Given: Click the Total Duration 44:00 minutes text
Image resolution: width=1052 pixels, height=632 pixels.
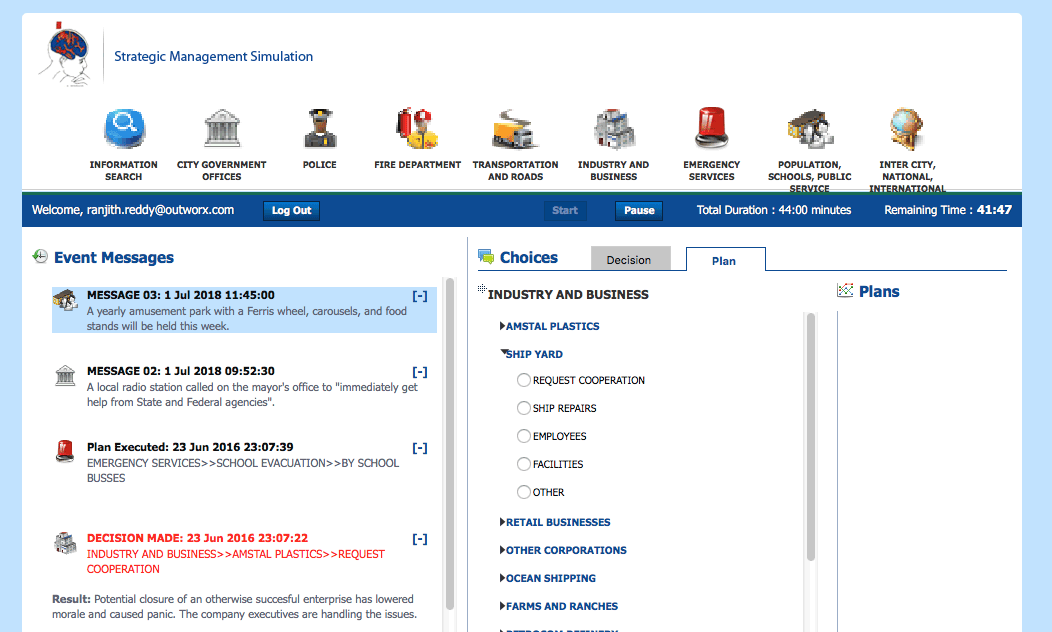Looking at the screenshot, I should pyautogui.click(x=774, y=210).
